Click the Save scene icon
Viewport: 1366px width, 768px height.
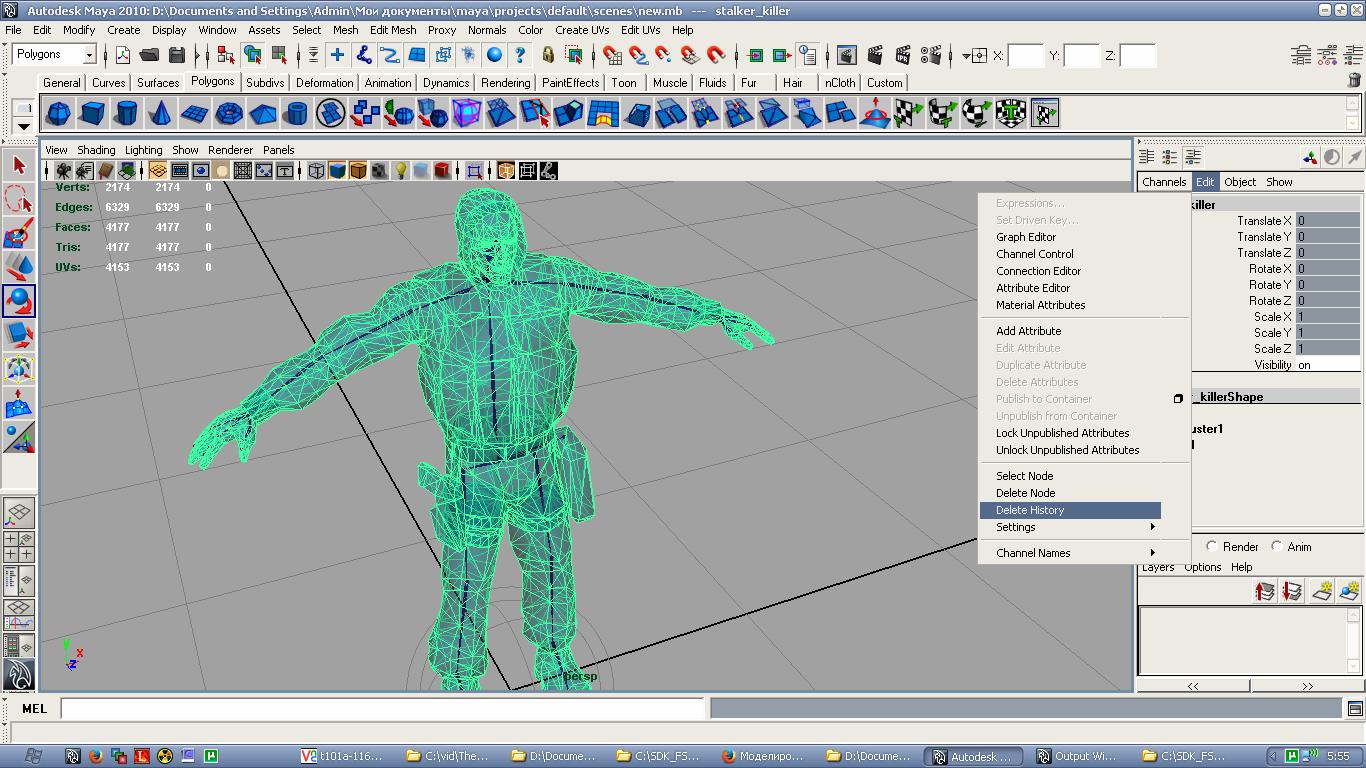point(177,55)
